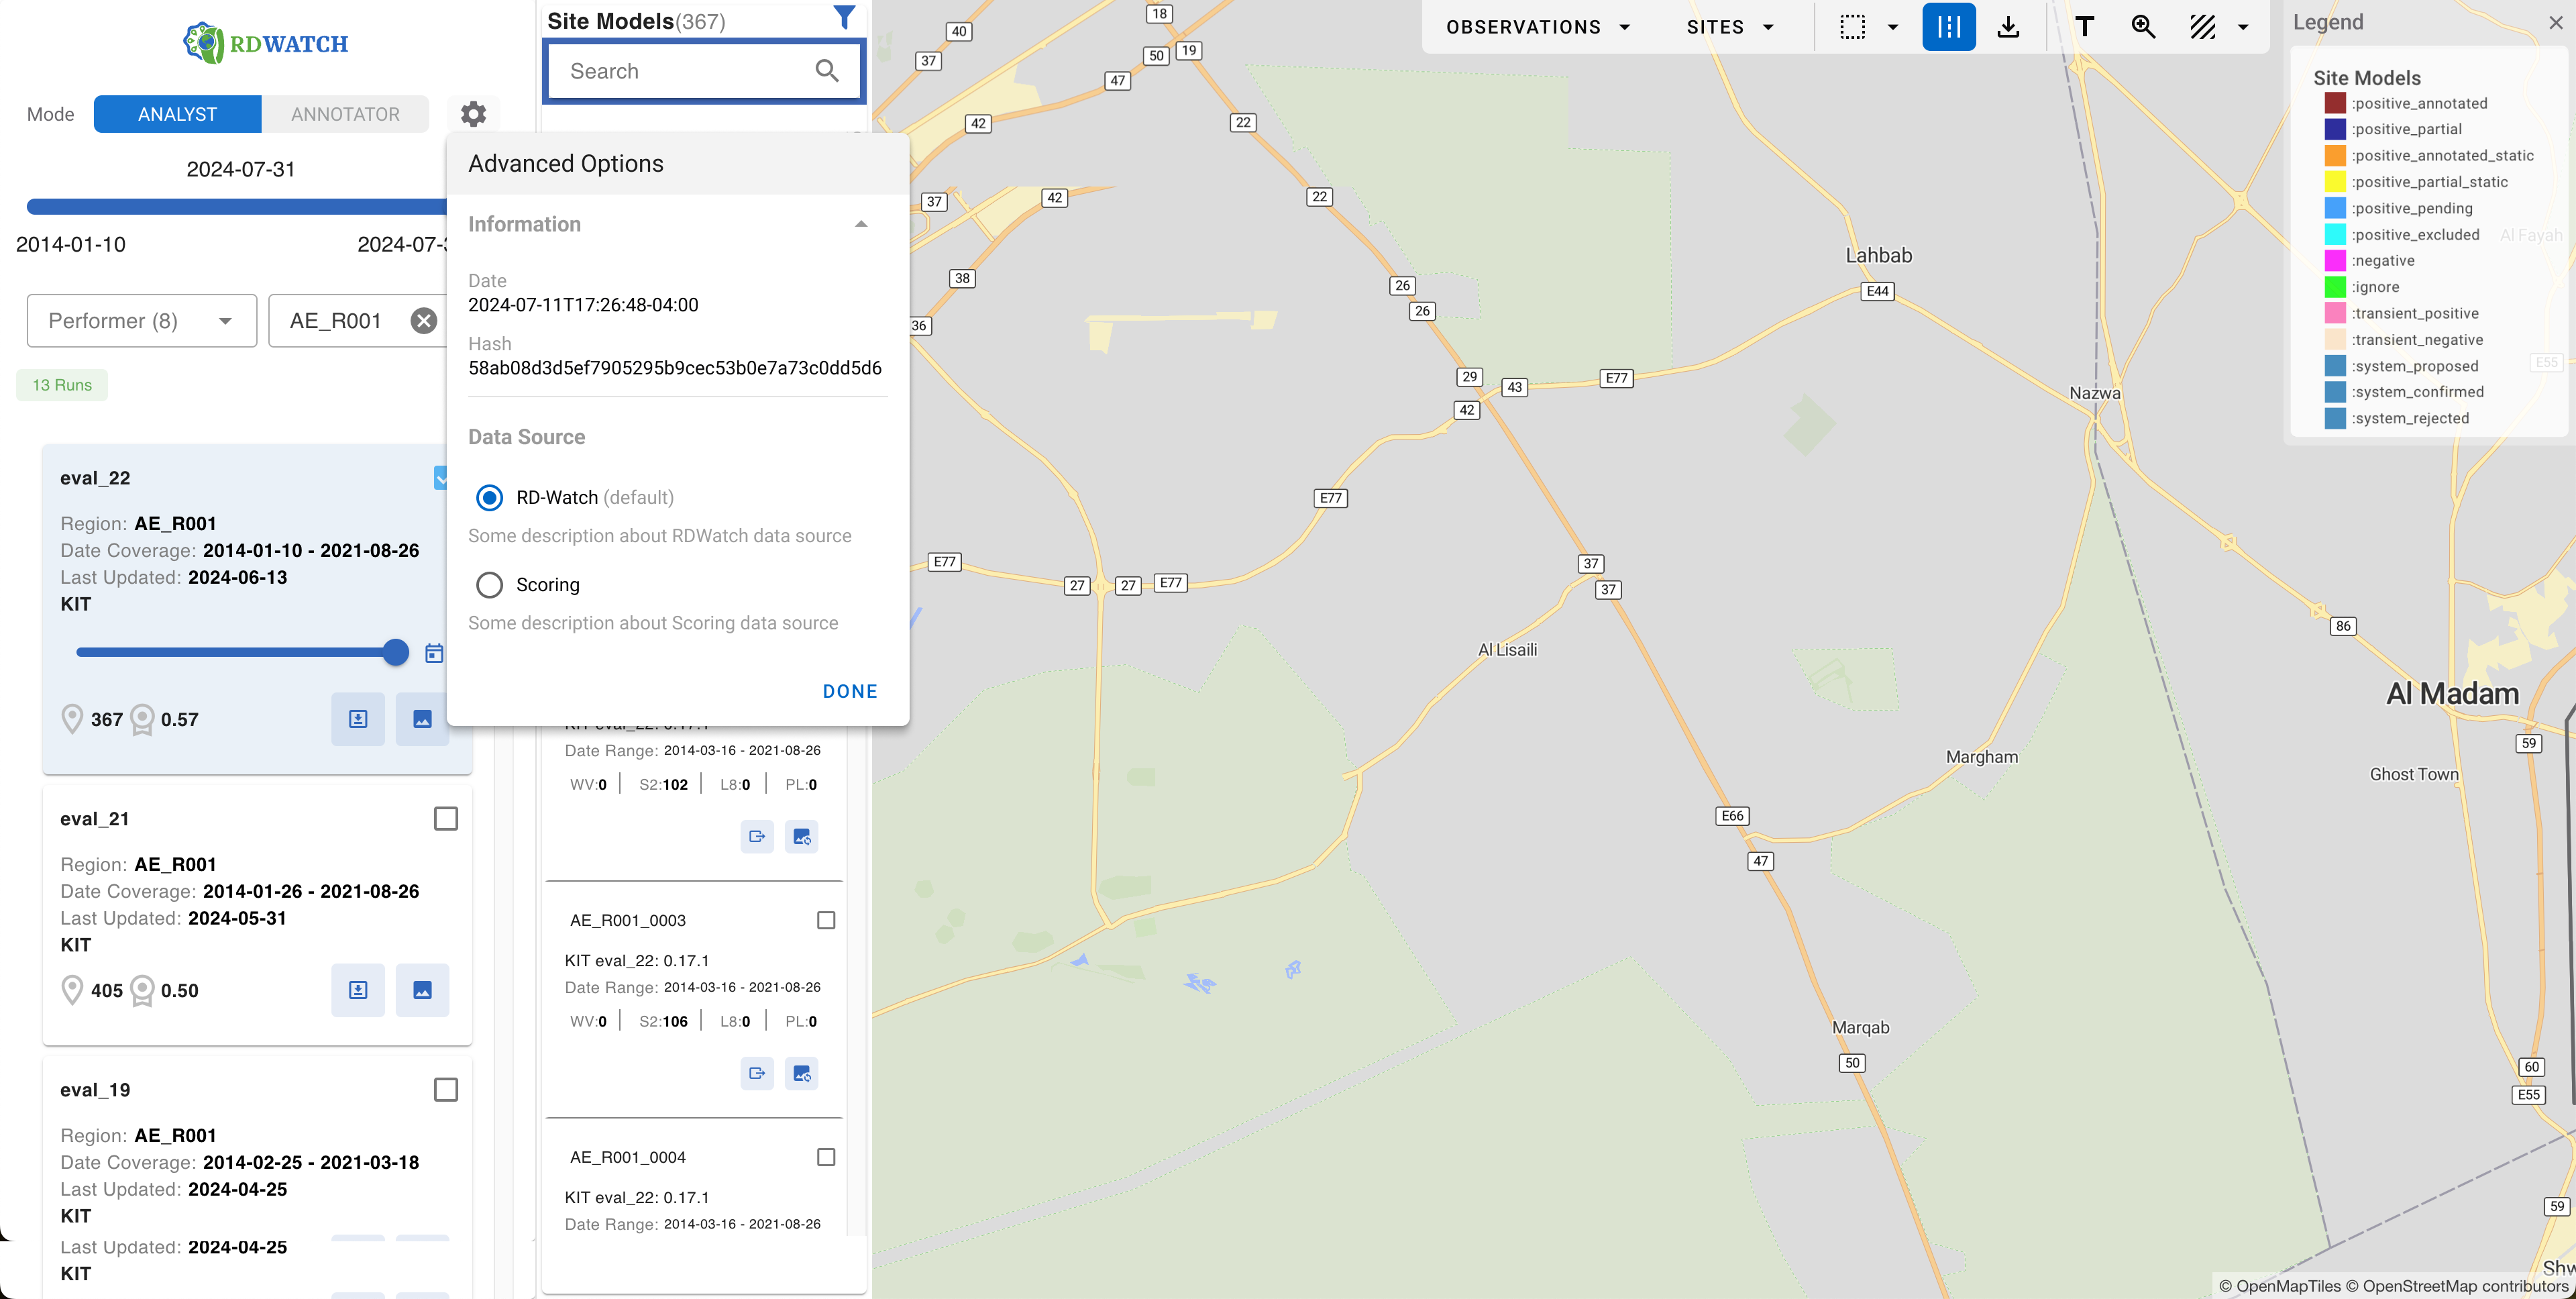Check the AE_R001_0003 site checkbox
2576x1299 pixels.
coord(826,920)
